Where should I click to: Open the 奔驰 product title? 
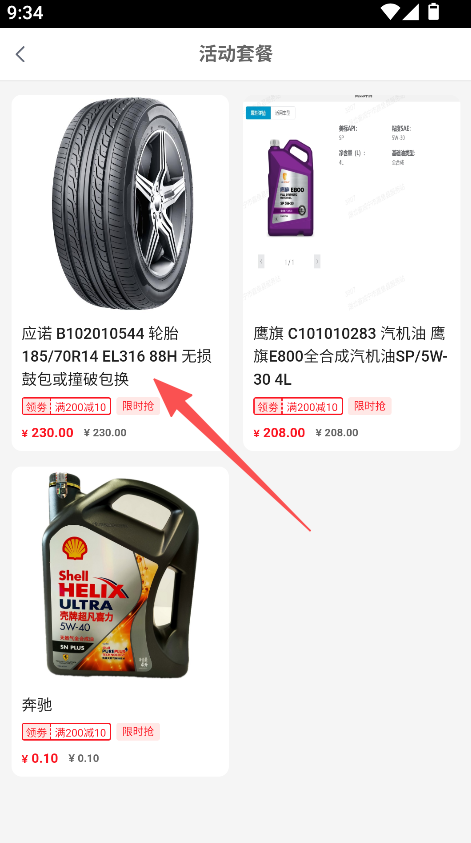[37, 705]
